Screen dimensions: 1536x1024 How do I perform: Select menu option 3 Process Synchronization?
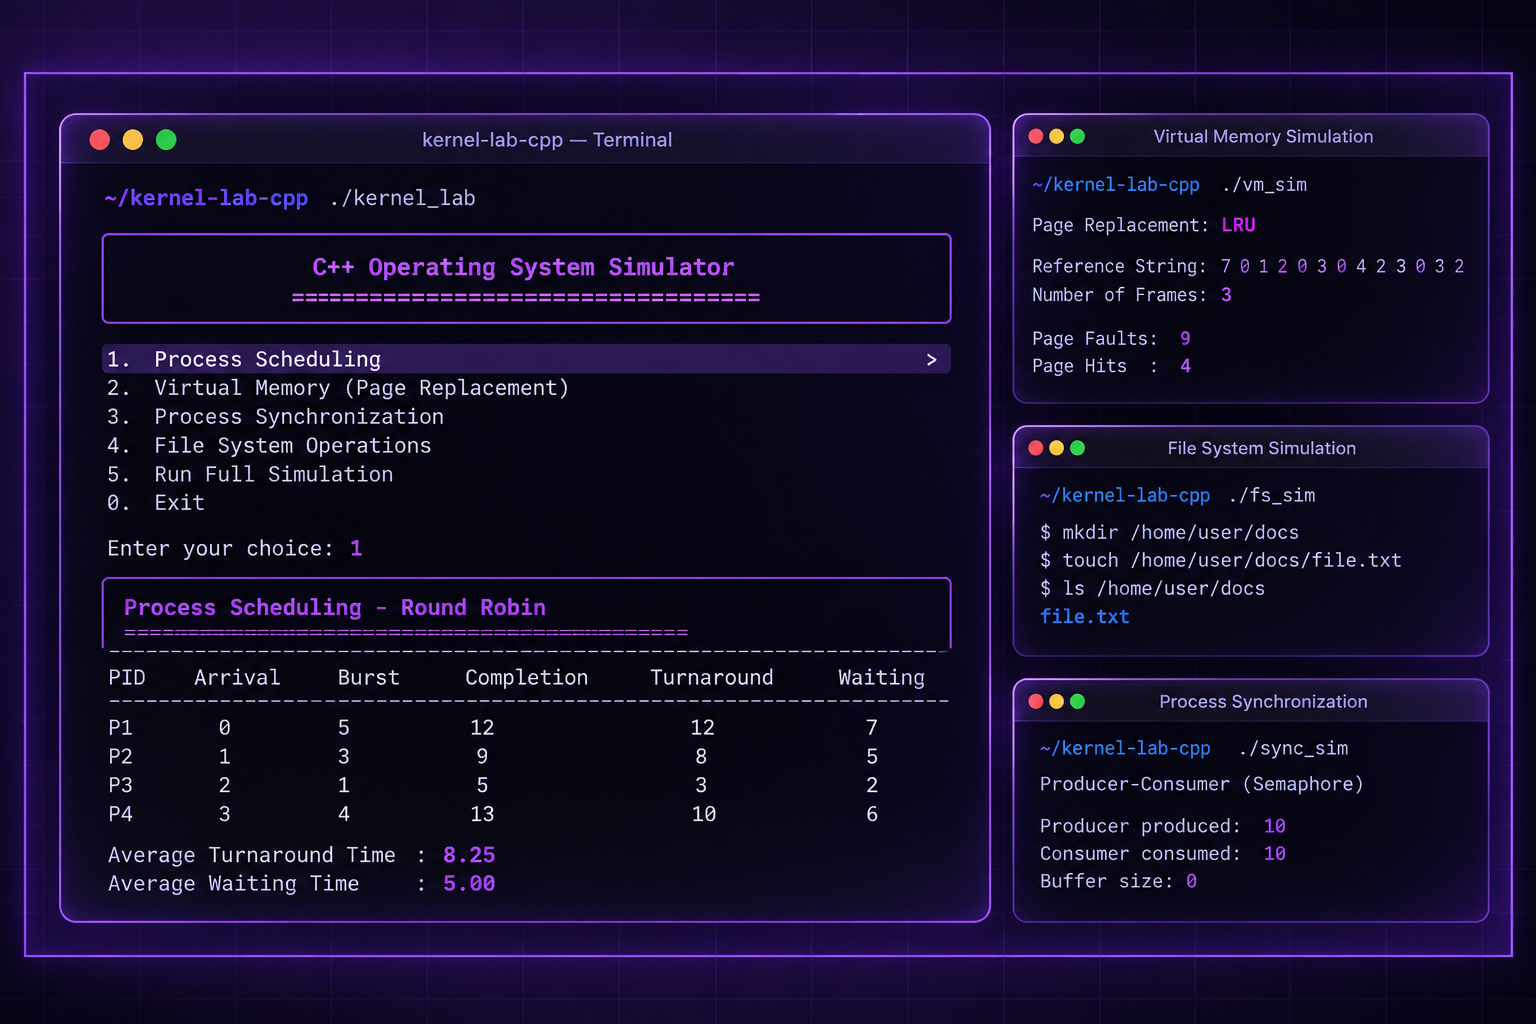(x=275, y=417)
